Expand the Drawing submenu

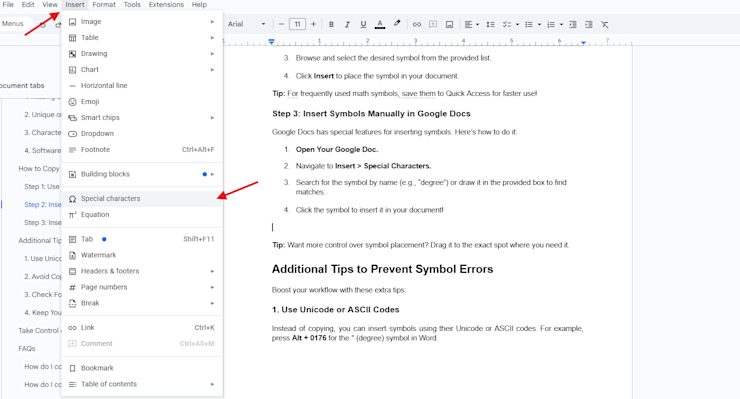point(142,54)
